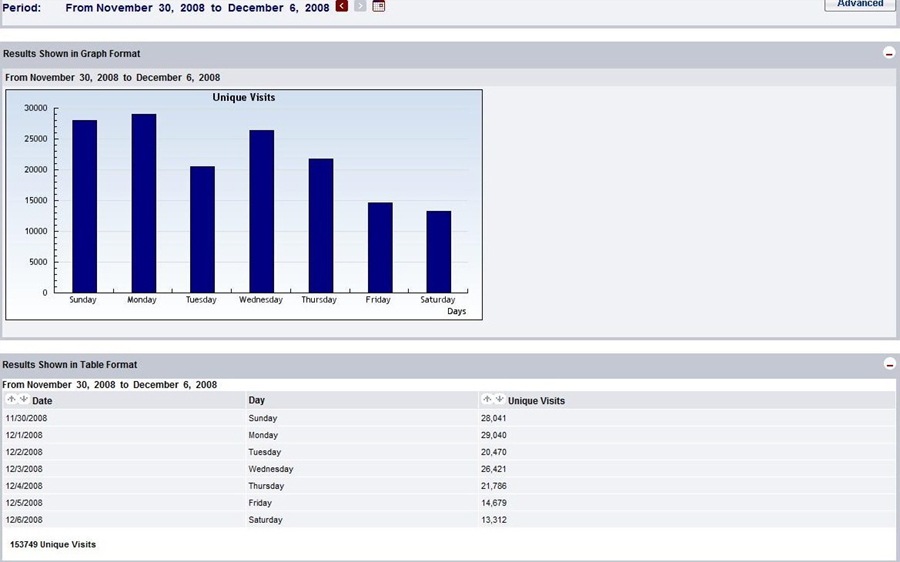Click the Friday label under the chart
The width and height of the screenshot is (900, 562).
pos(378,300)
